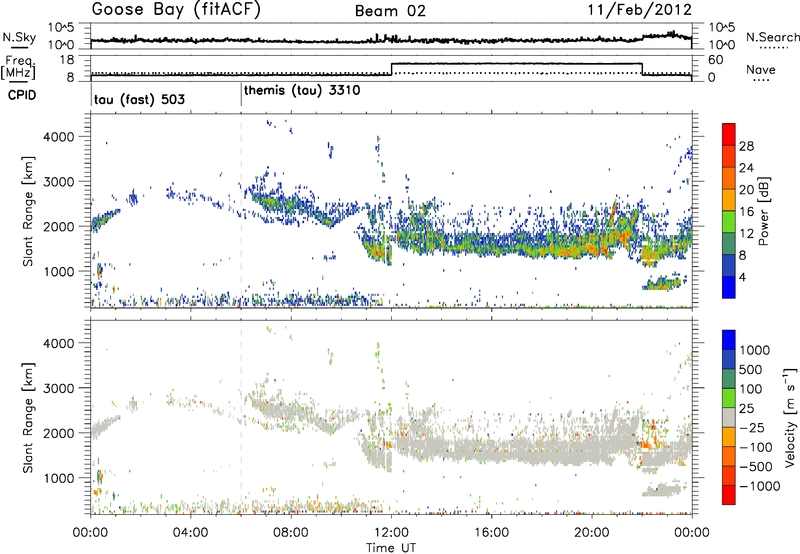Click the 4000 tick of power panel
The image size is (800, 554).
58,137
